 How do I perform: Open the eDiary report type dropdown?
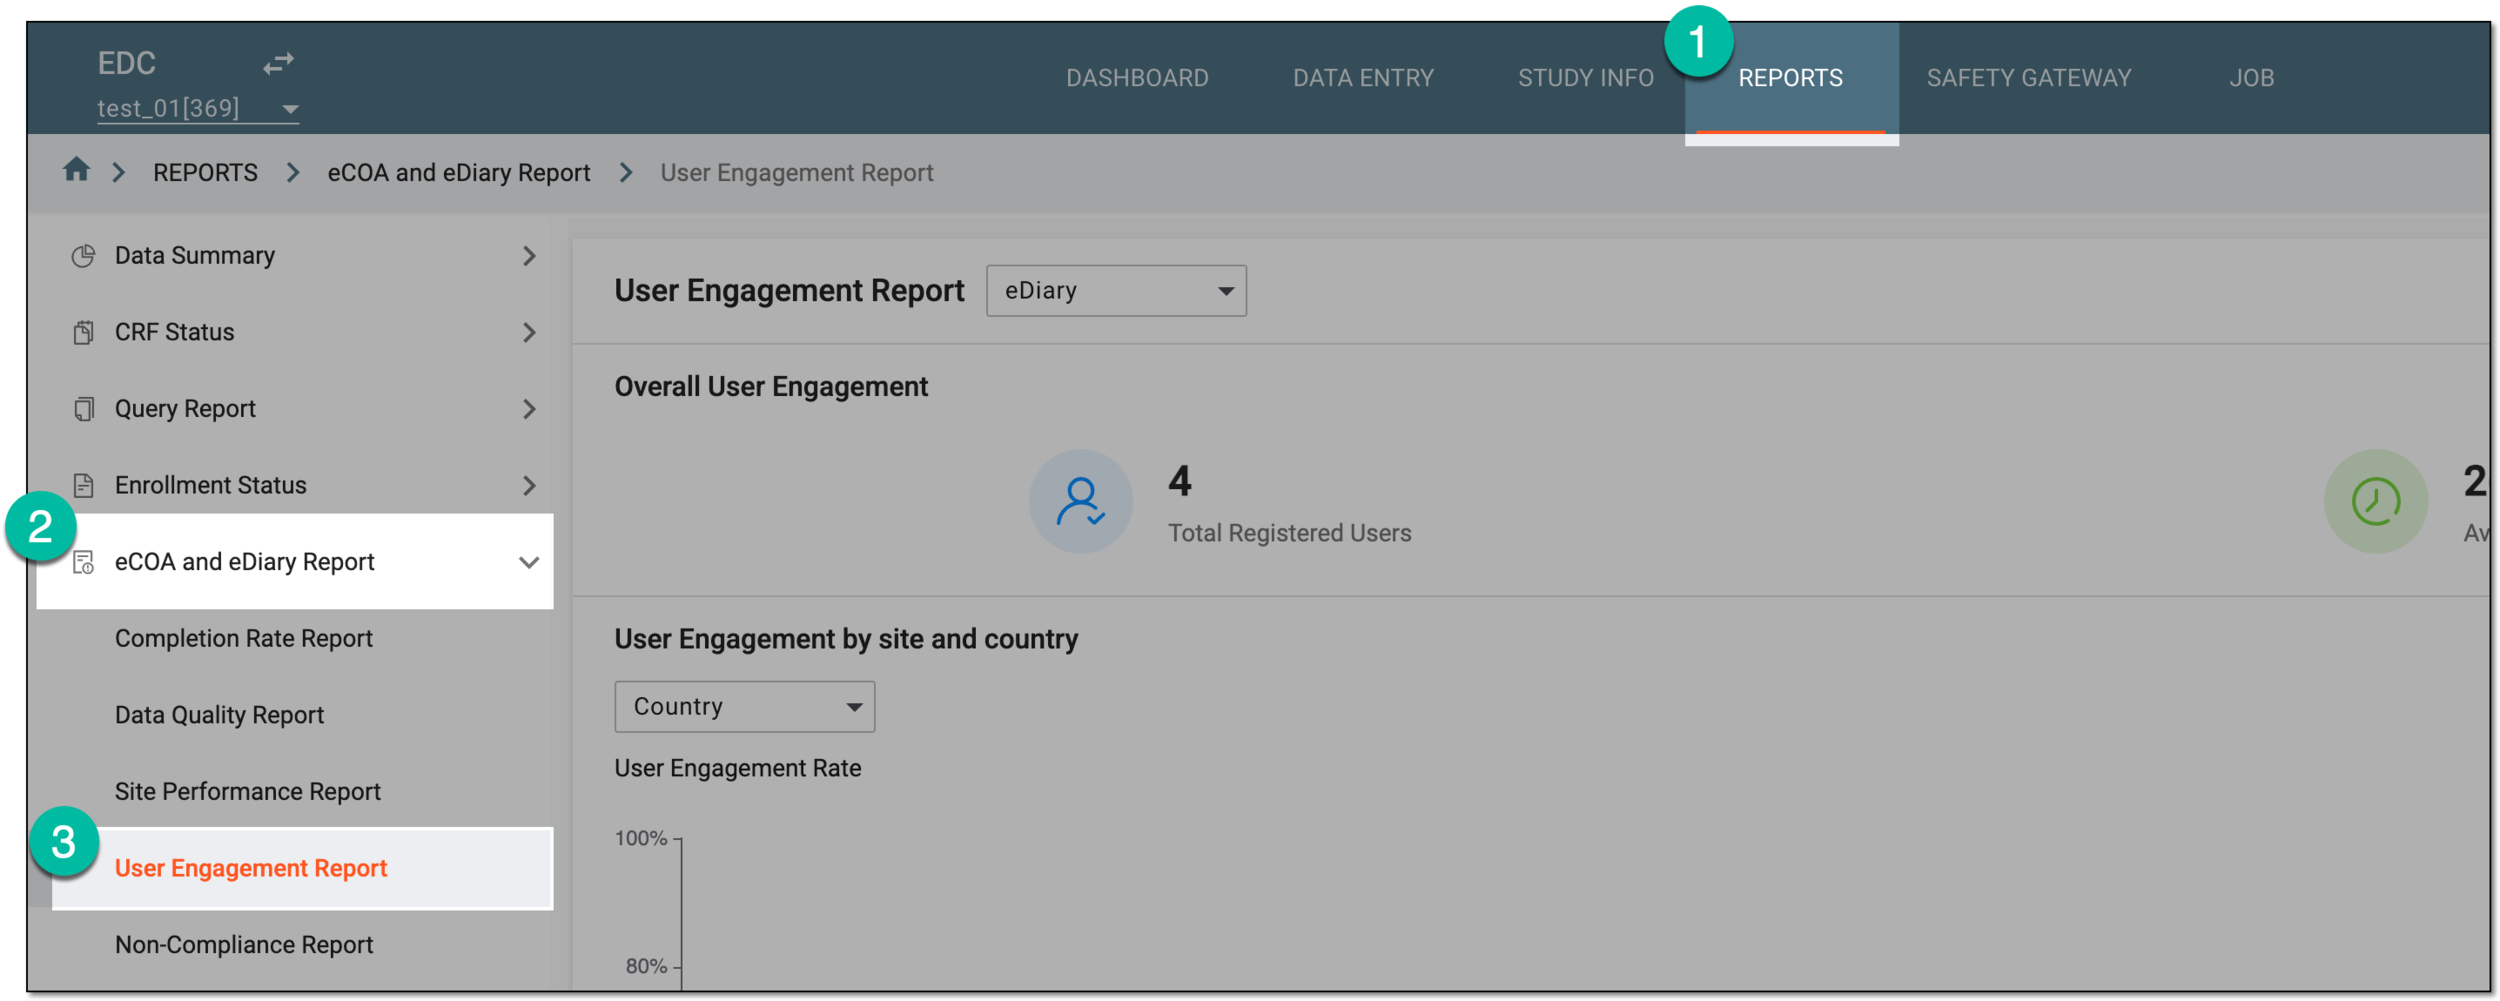click(x=1116, y=291)
